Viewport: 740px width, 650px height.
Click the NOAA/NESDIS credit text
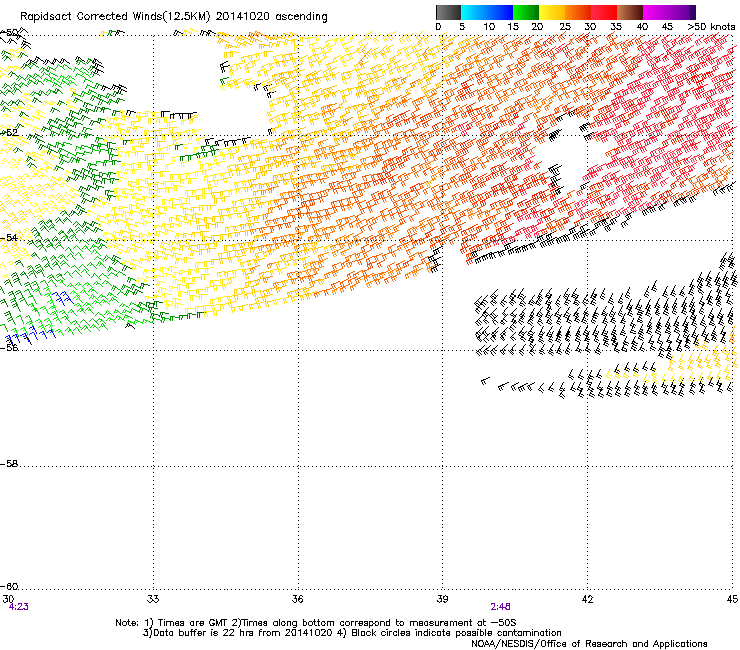click(x=589, y=644)
